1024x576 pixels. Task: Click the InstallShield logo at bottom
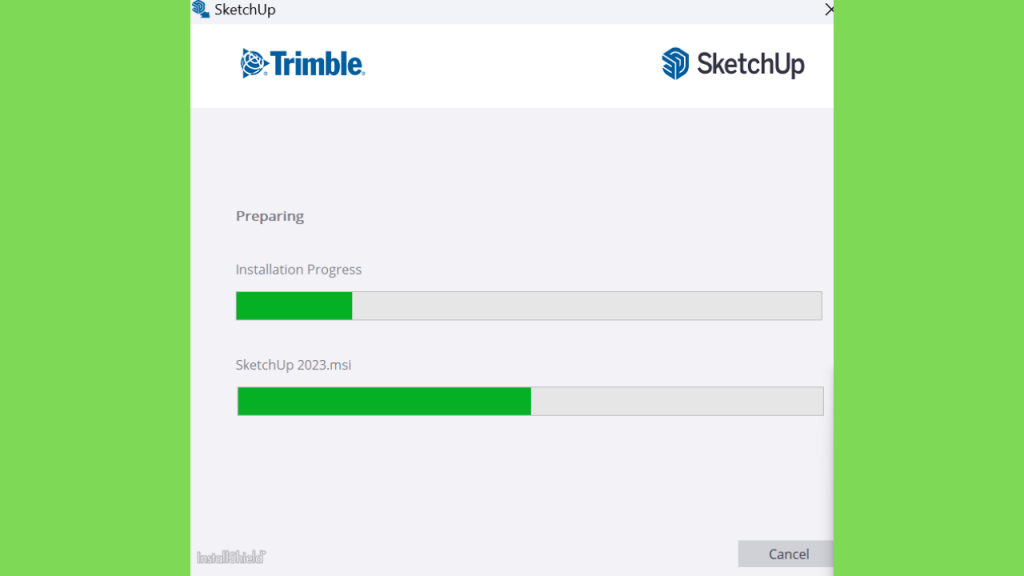(x=231, y=557)
